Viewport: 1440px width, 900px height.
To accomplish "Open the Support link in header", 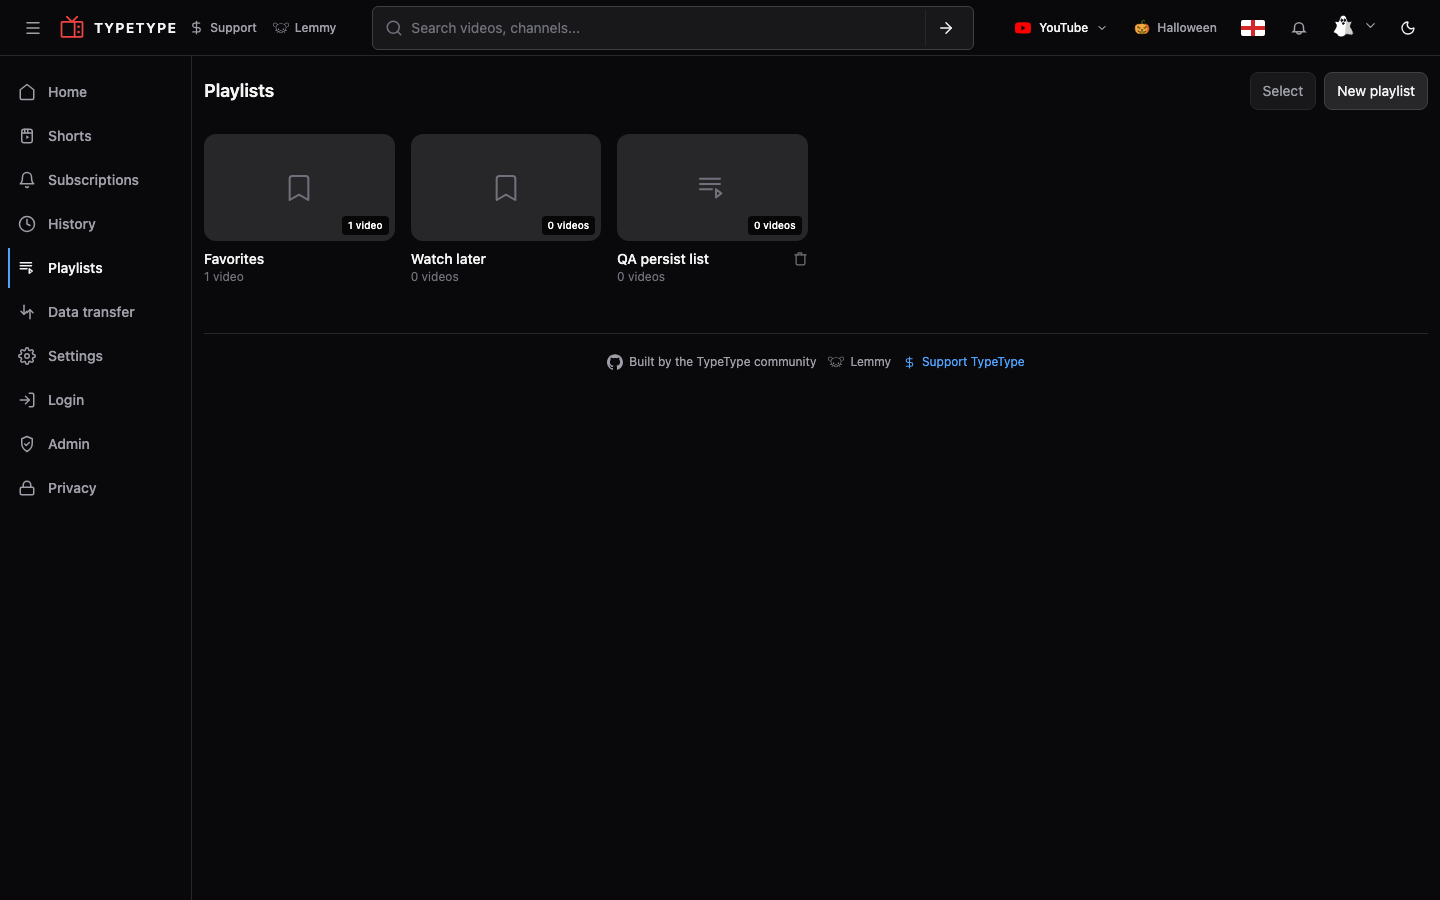I will pos(224,28).
